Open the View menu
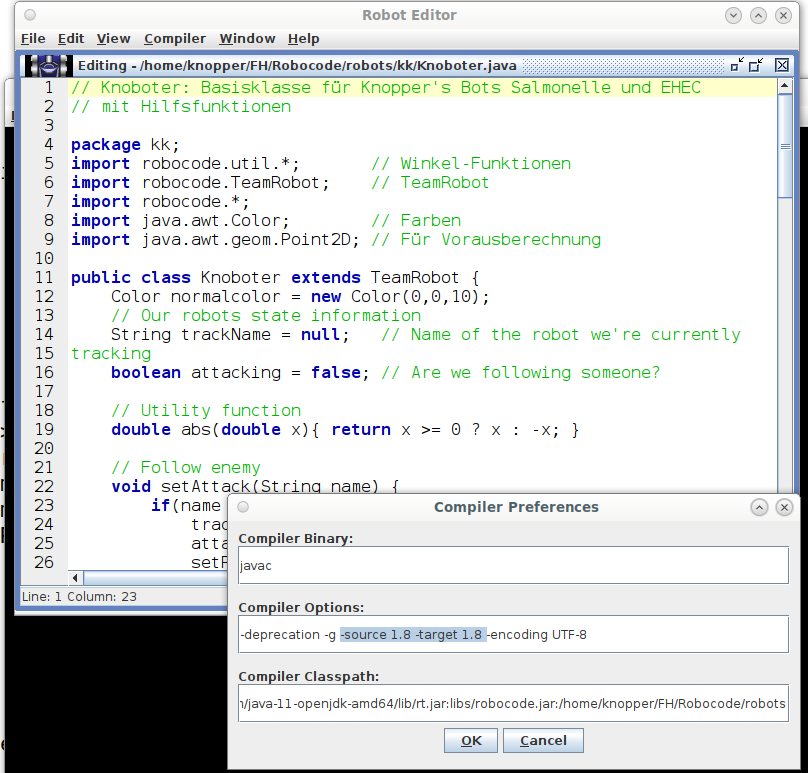Viewport: 808px width, 773px height. pyautogui.click(x=114, y=39)
